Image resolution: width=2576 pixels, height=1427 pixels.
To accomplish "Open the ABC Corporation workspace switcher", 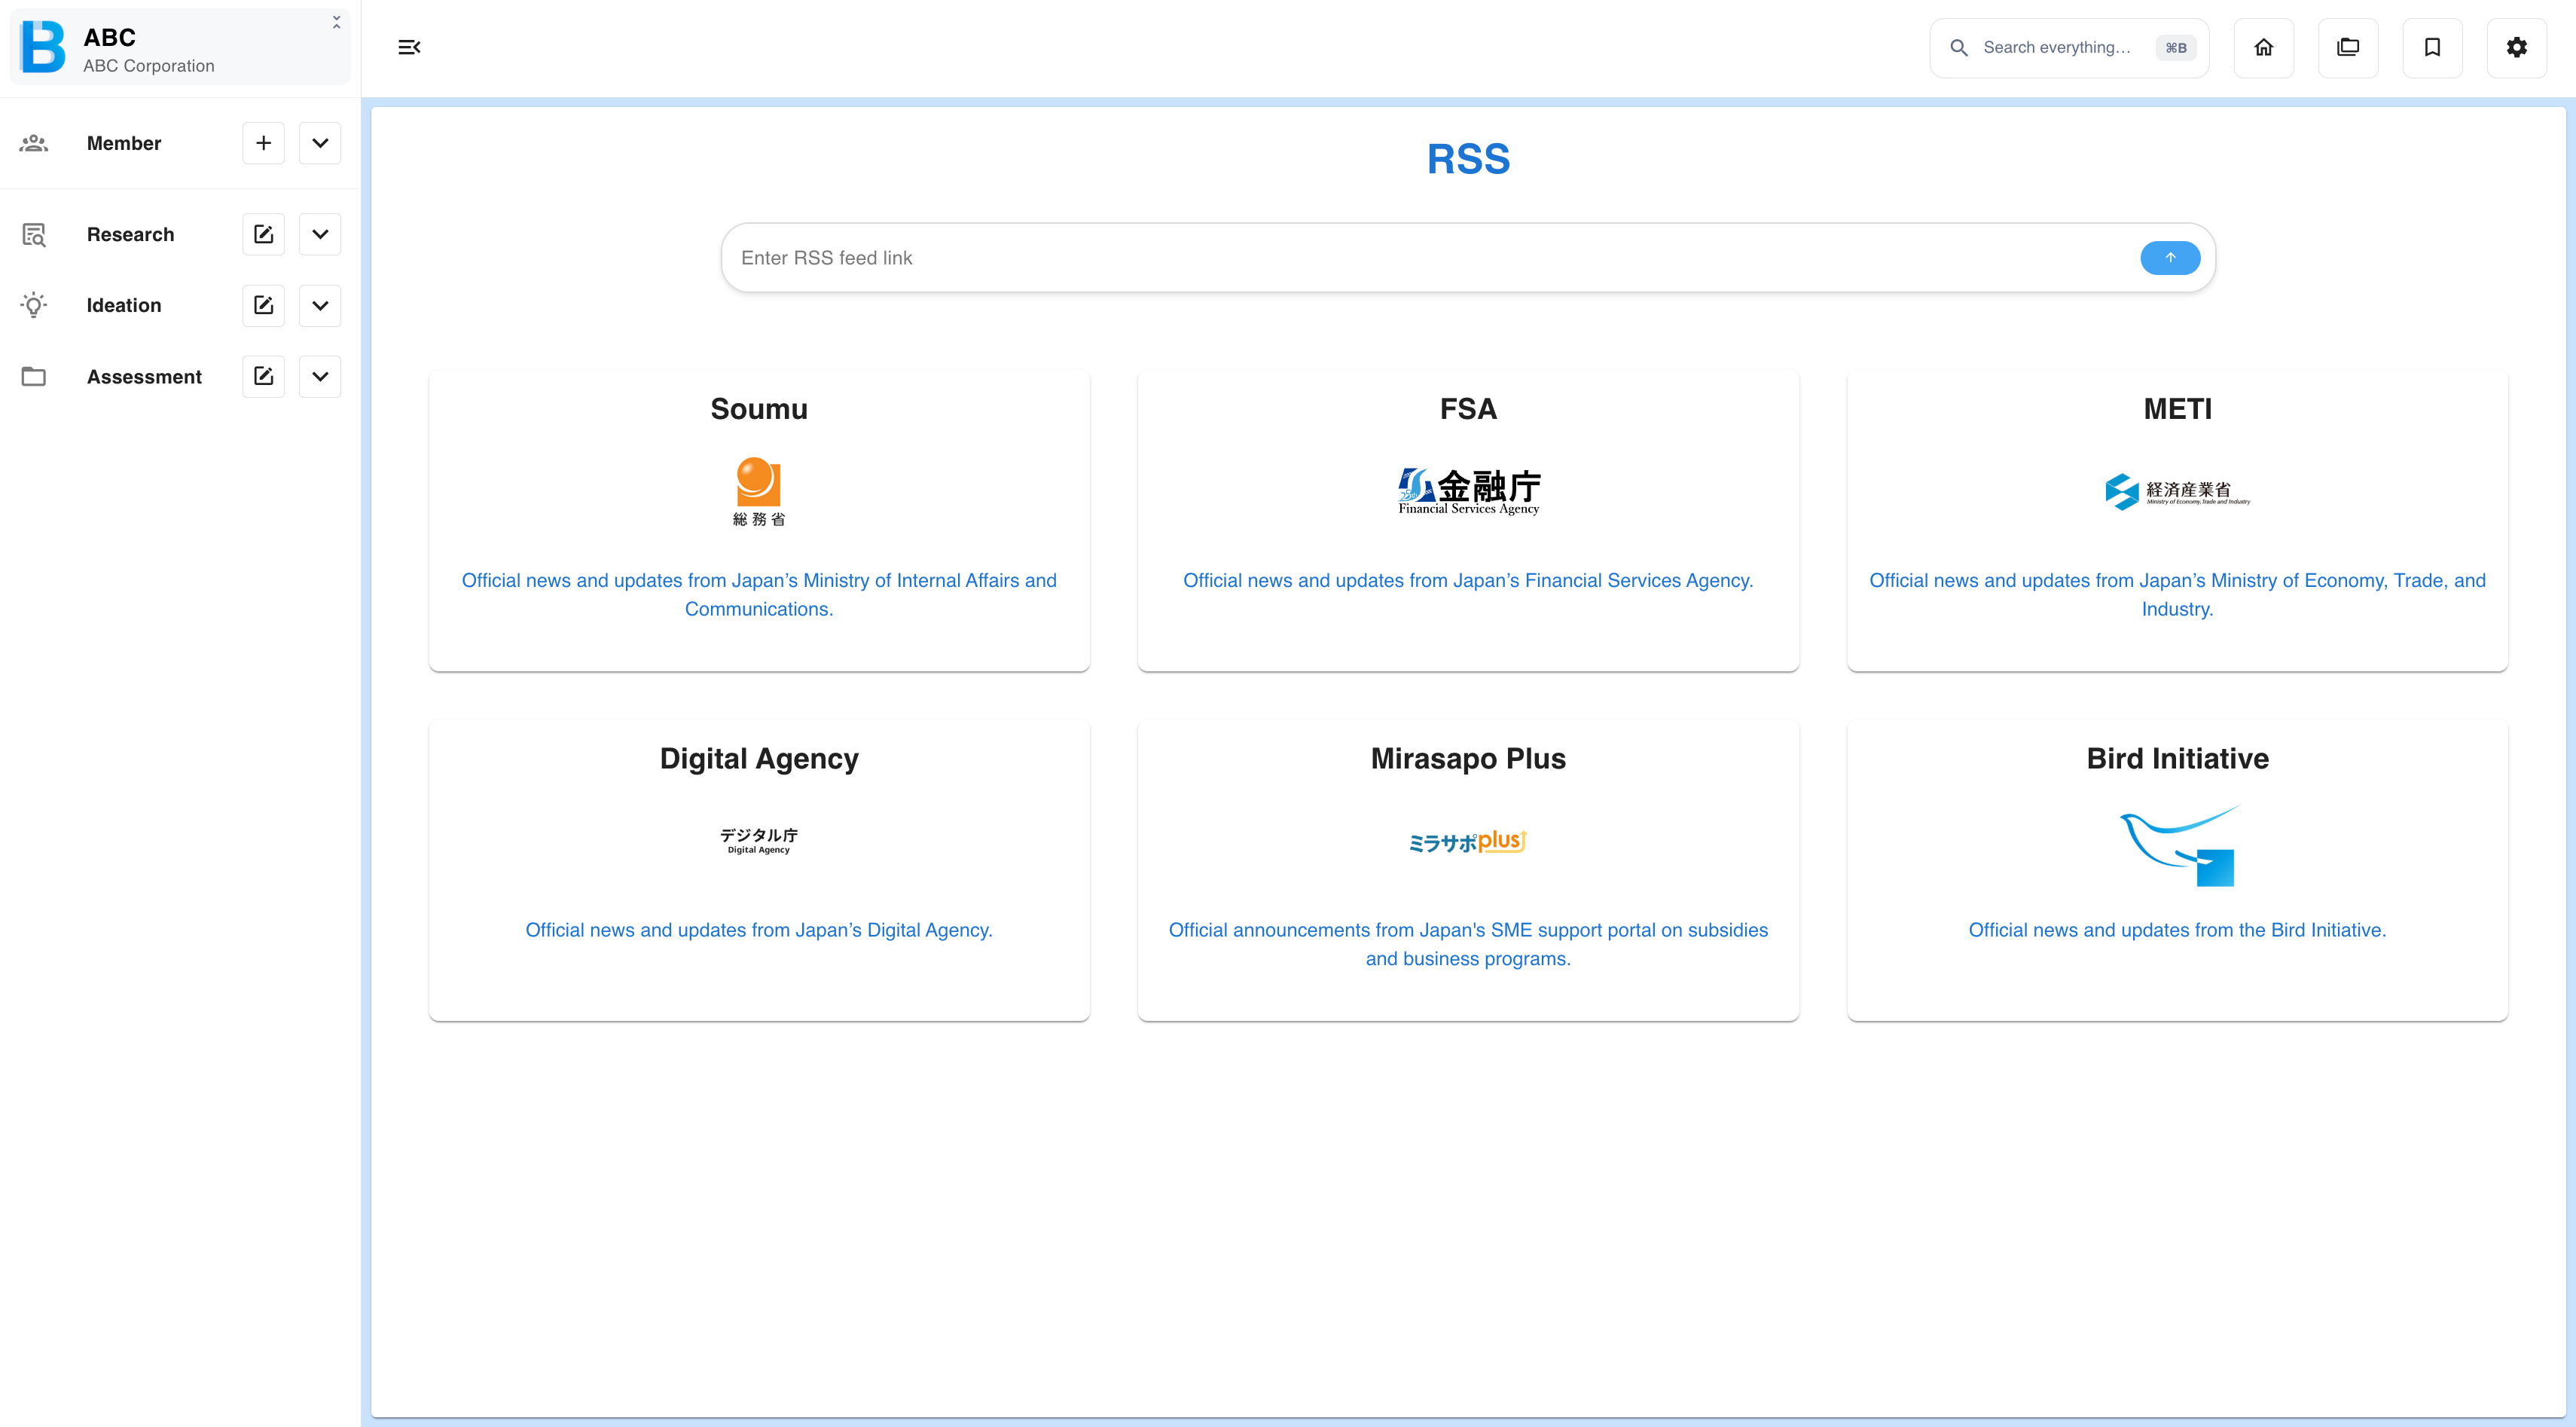I will pos(180,47).
